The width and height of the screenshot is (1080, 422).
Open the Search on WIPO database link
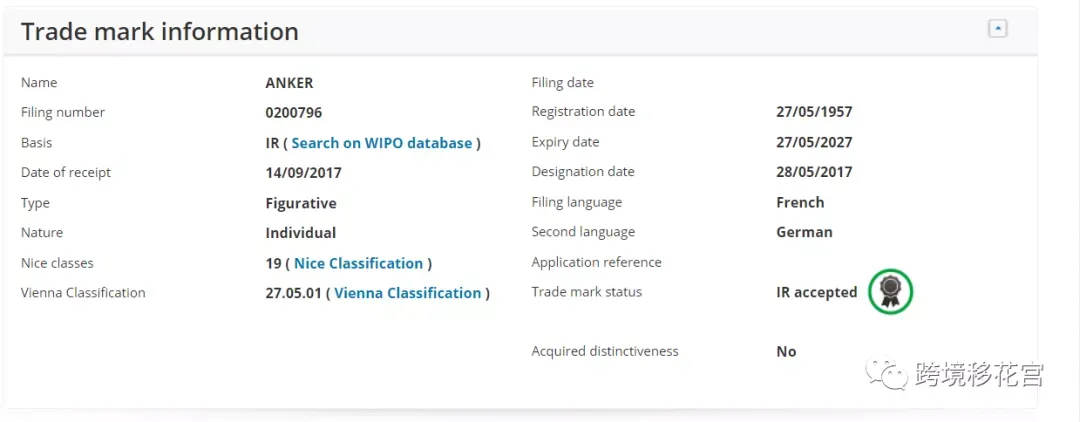pos(382,143)
